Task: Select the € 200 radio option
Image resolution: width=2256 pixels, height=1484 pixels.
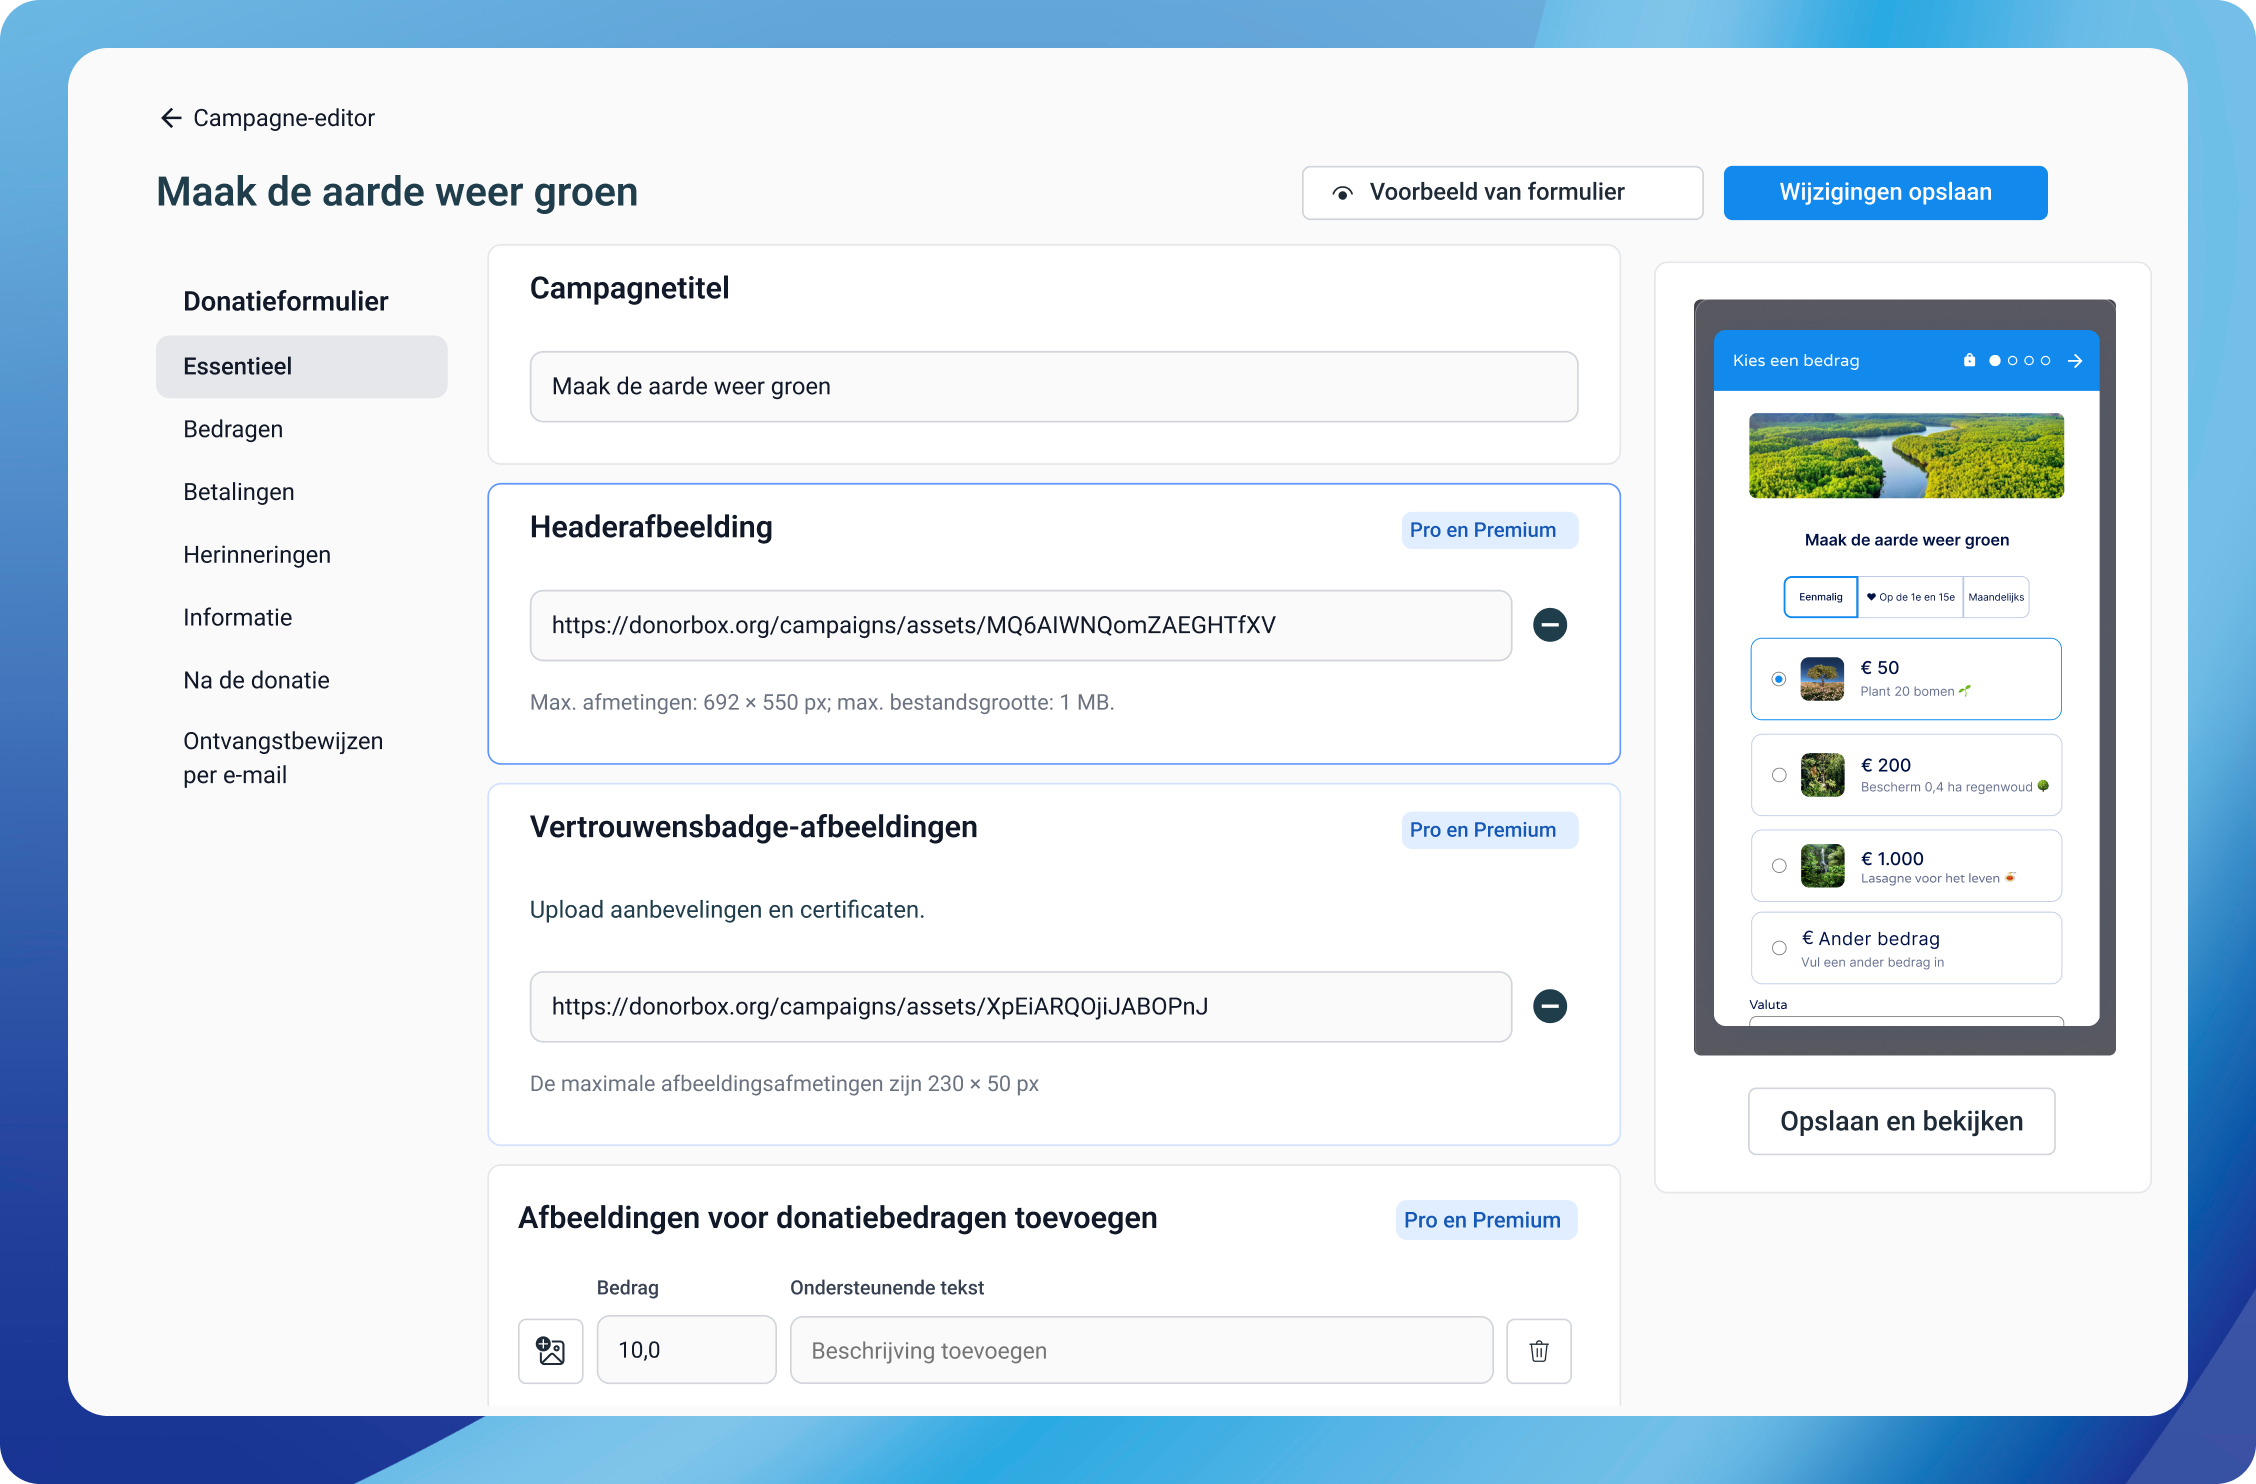Action: [x=1778, y=775]
